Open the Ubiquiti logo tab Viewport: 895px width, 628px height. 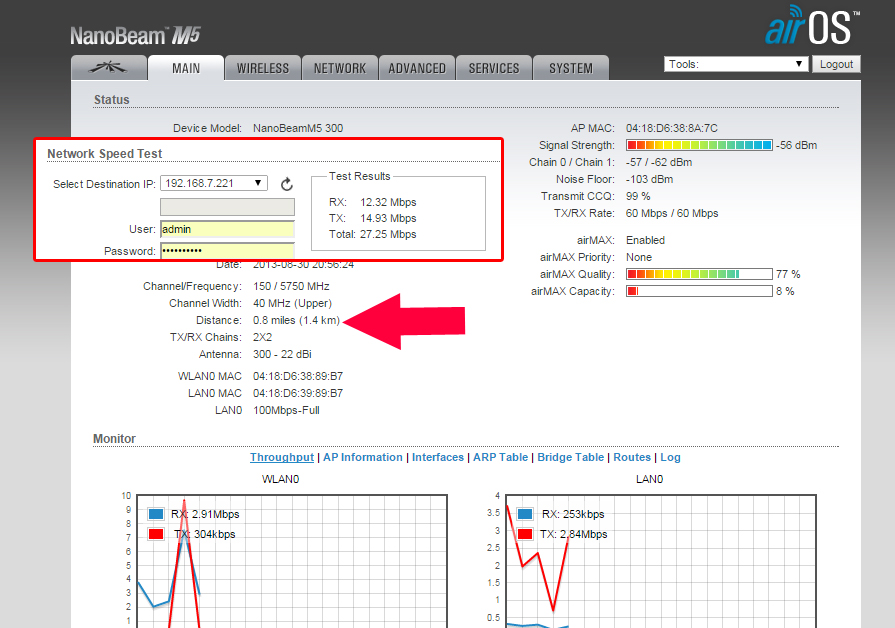[x=108, y=68]
